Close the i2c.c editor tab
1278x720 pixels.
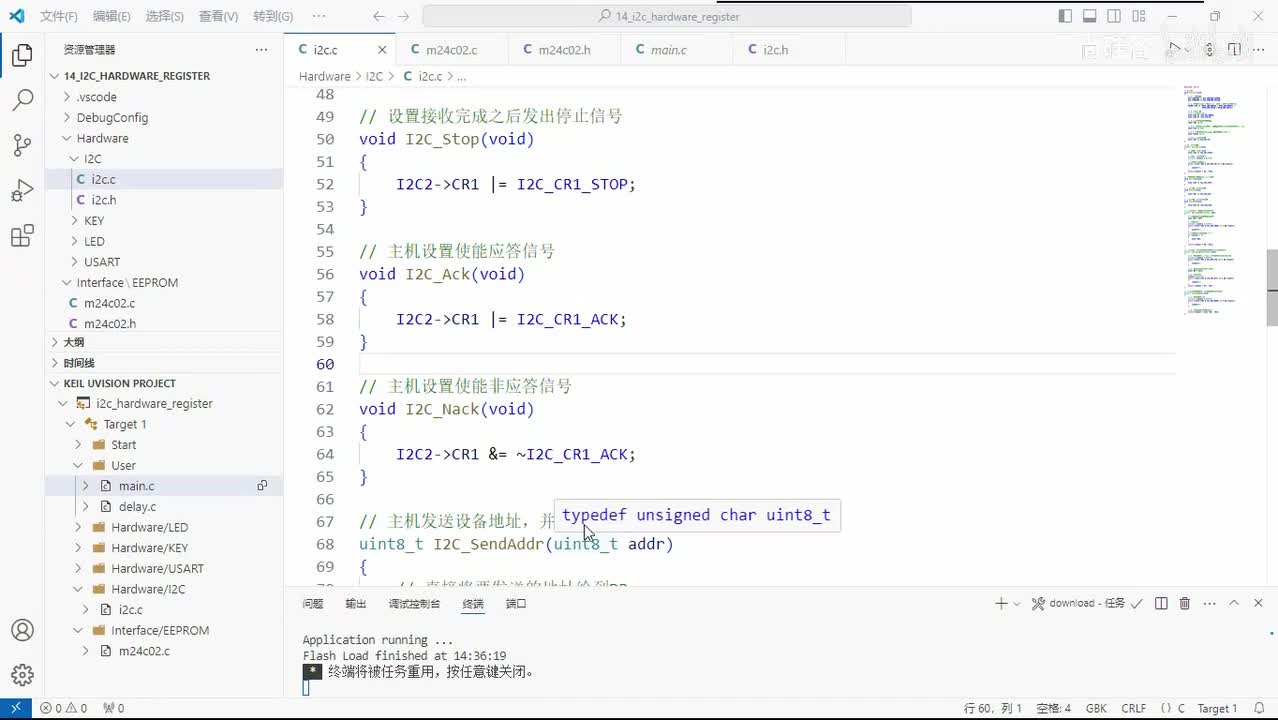(x=382, y=50)
